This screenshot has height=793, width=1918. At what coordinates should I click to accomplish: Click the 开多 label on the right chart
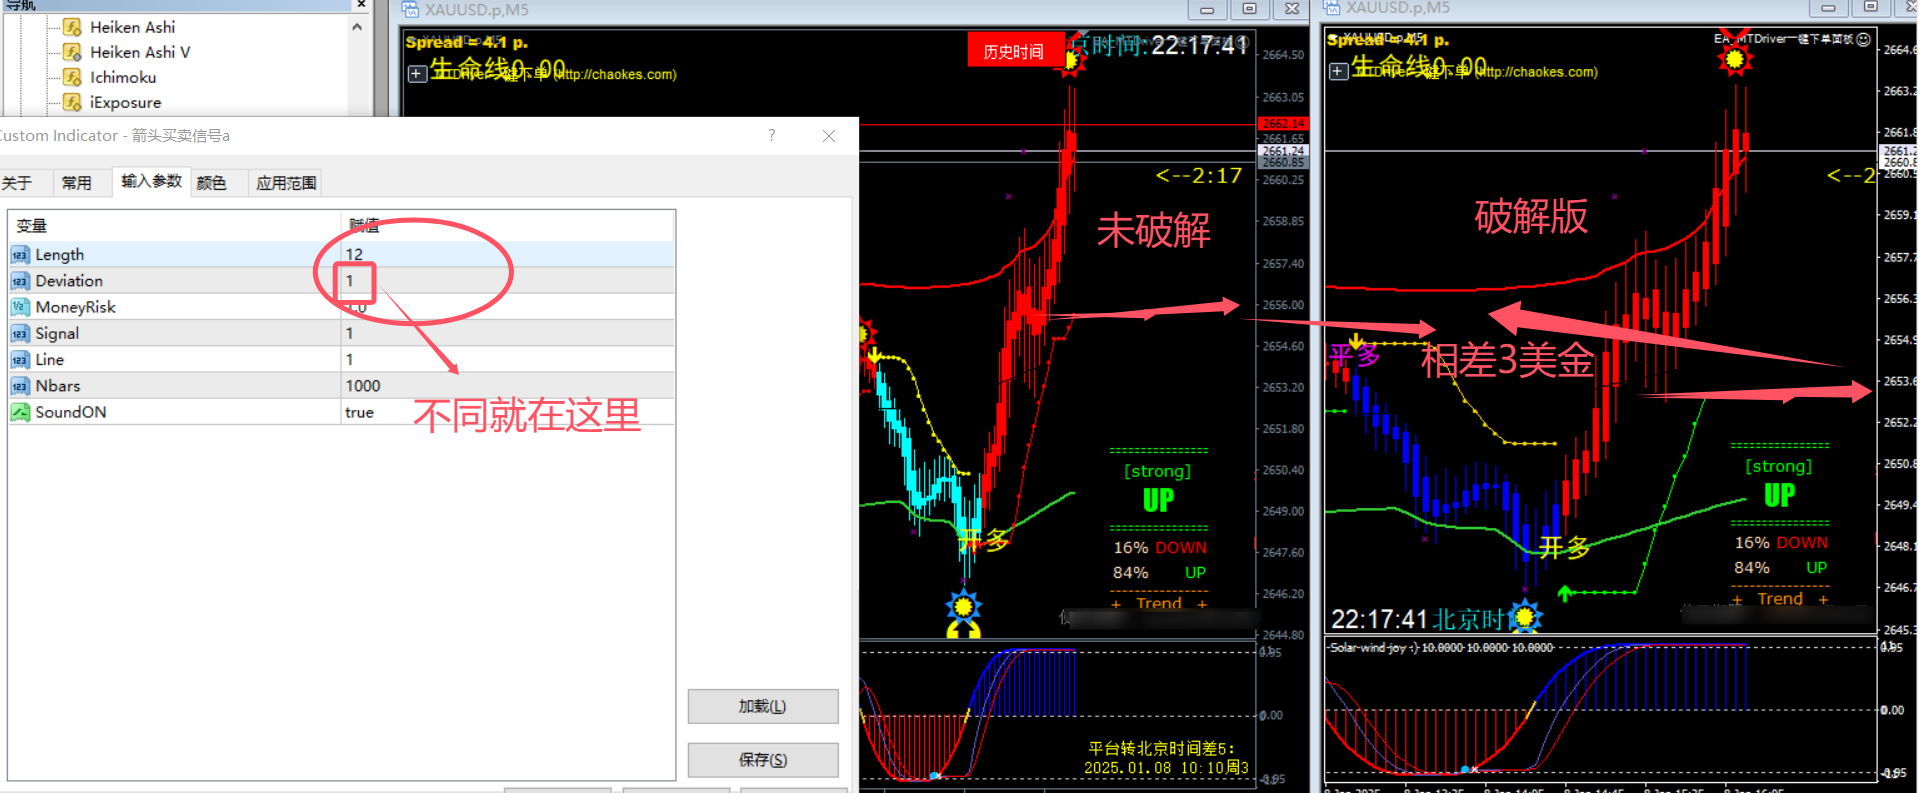pyautogui.click(x=1564, y=547)
